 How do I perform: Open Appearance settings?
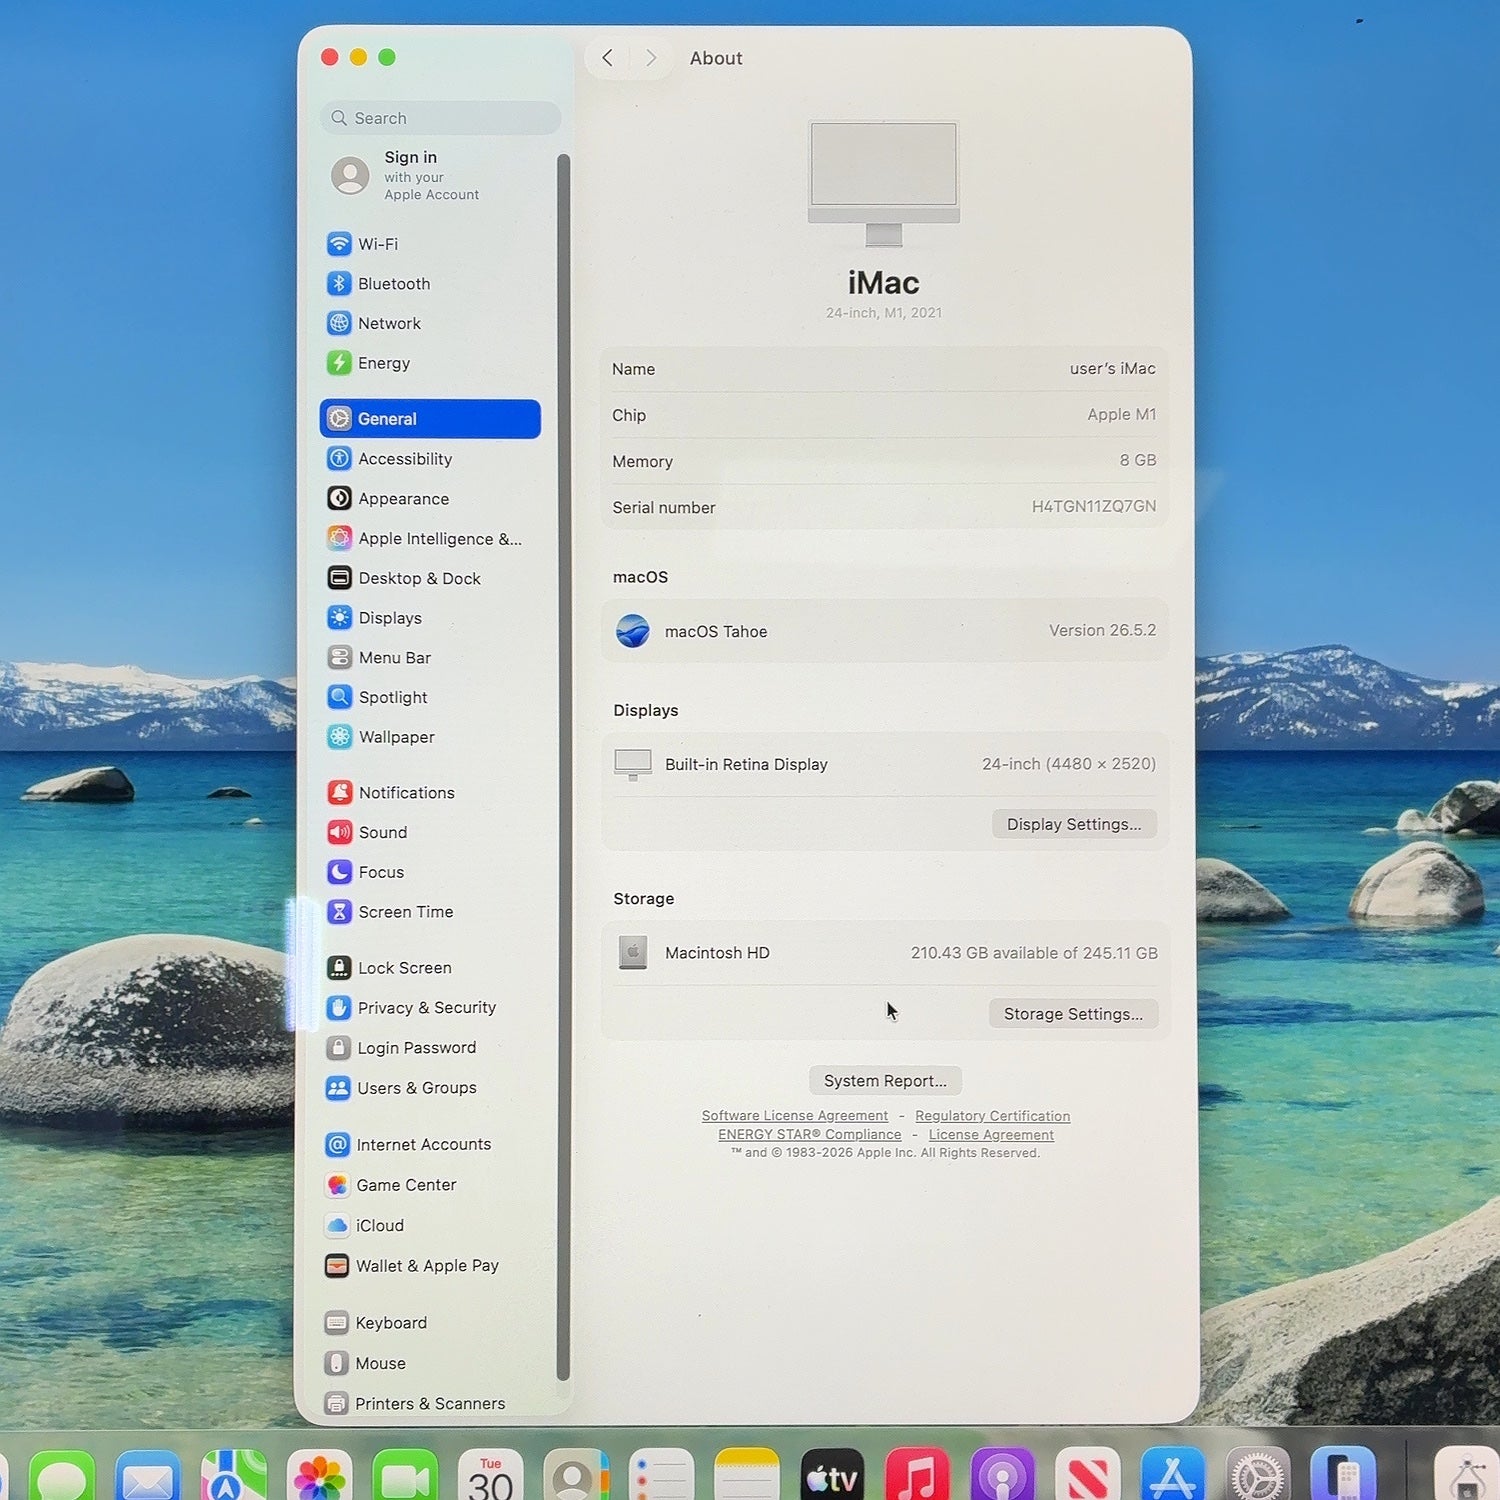[x=430, y=498]
